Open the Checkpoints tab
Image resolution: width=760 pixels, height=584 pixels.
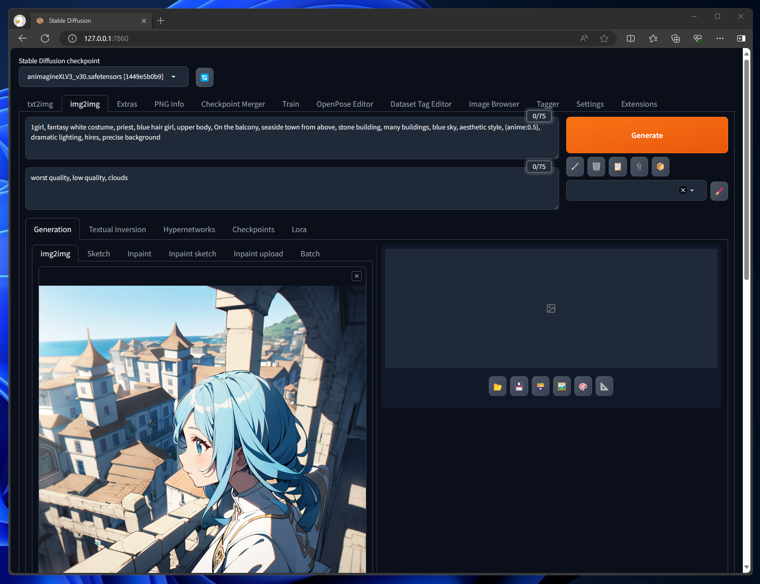pyautogui.click(x=253, y=230)
